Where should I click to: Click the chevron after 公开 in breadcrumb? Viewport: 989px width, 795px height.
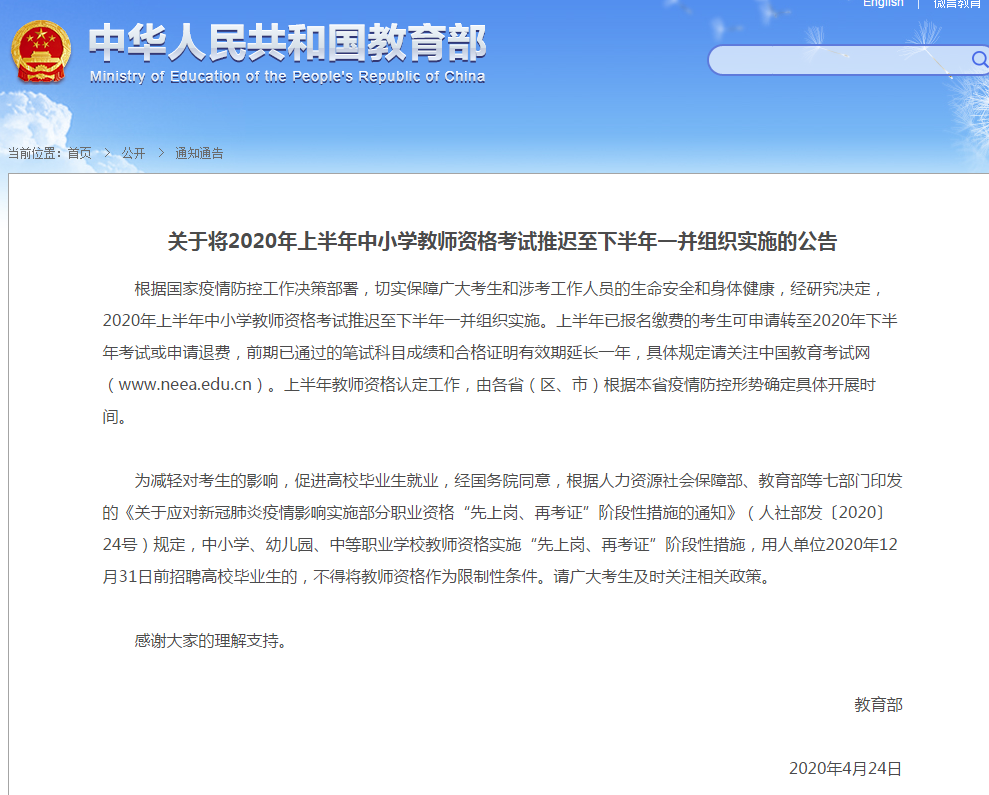(x=160, y=153)
